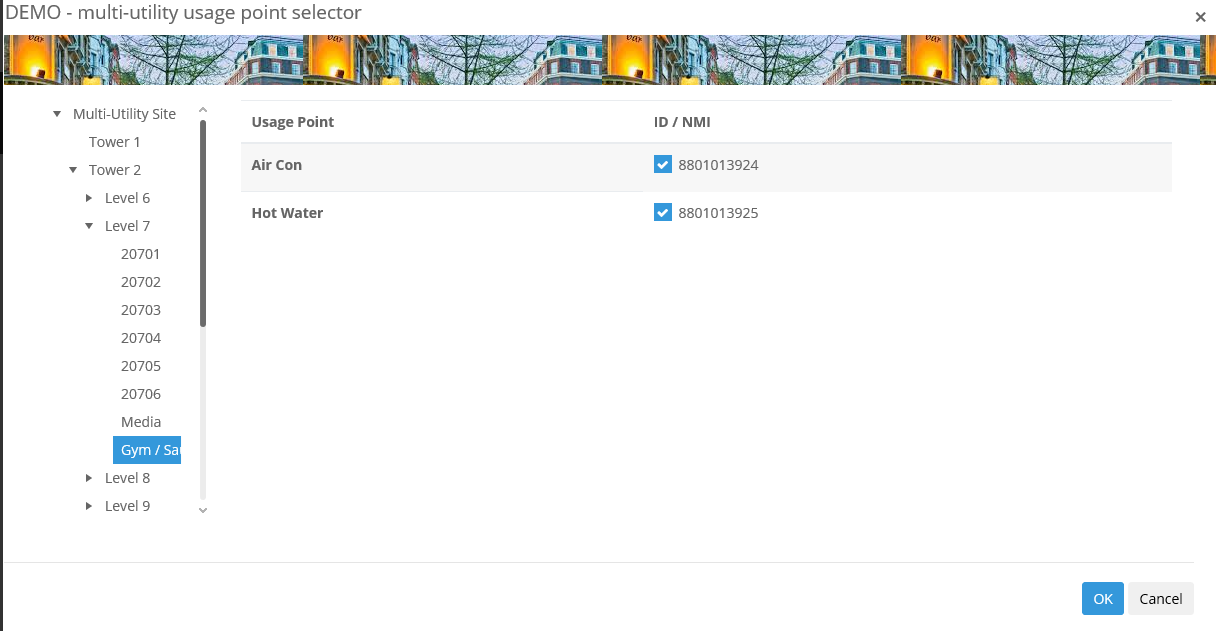Select unit 20704 in the tree
This screenshot has height=631, width=1216.
coord(141,338)
